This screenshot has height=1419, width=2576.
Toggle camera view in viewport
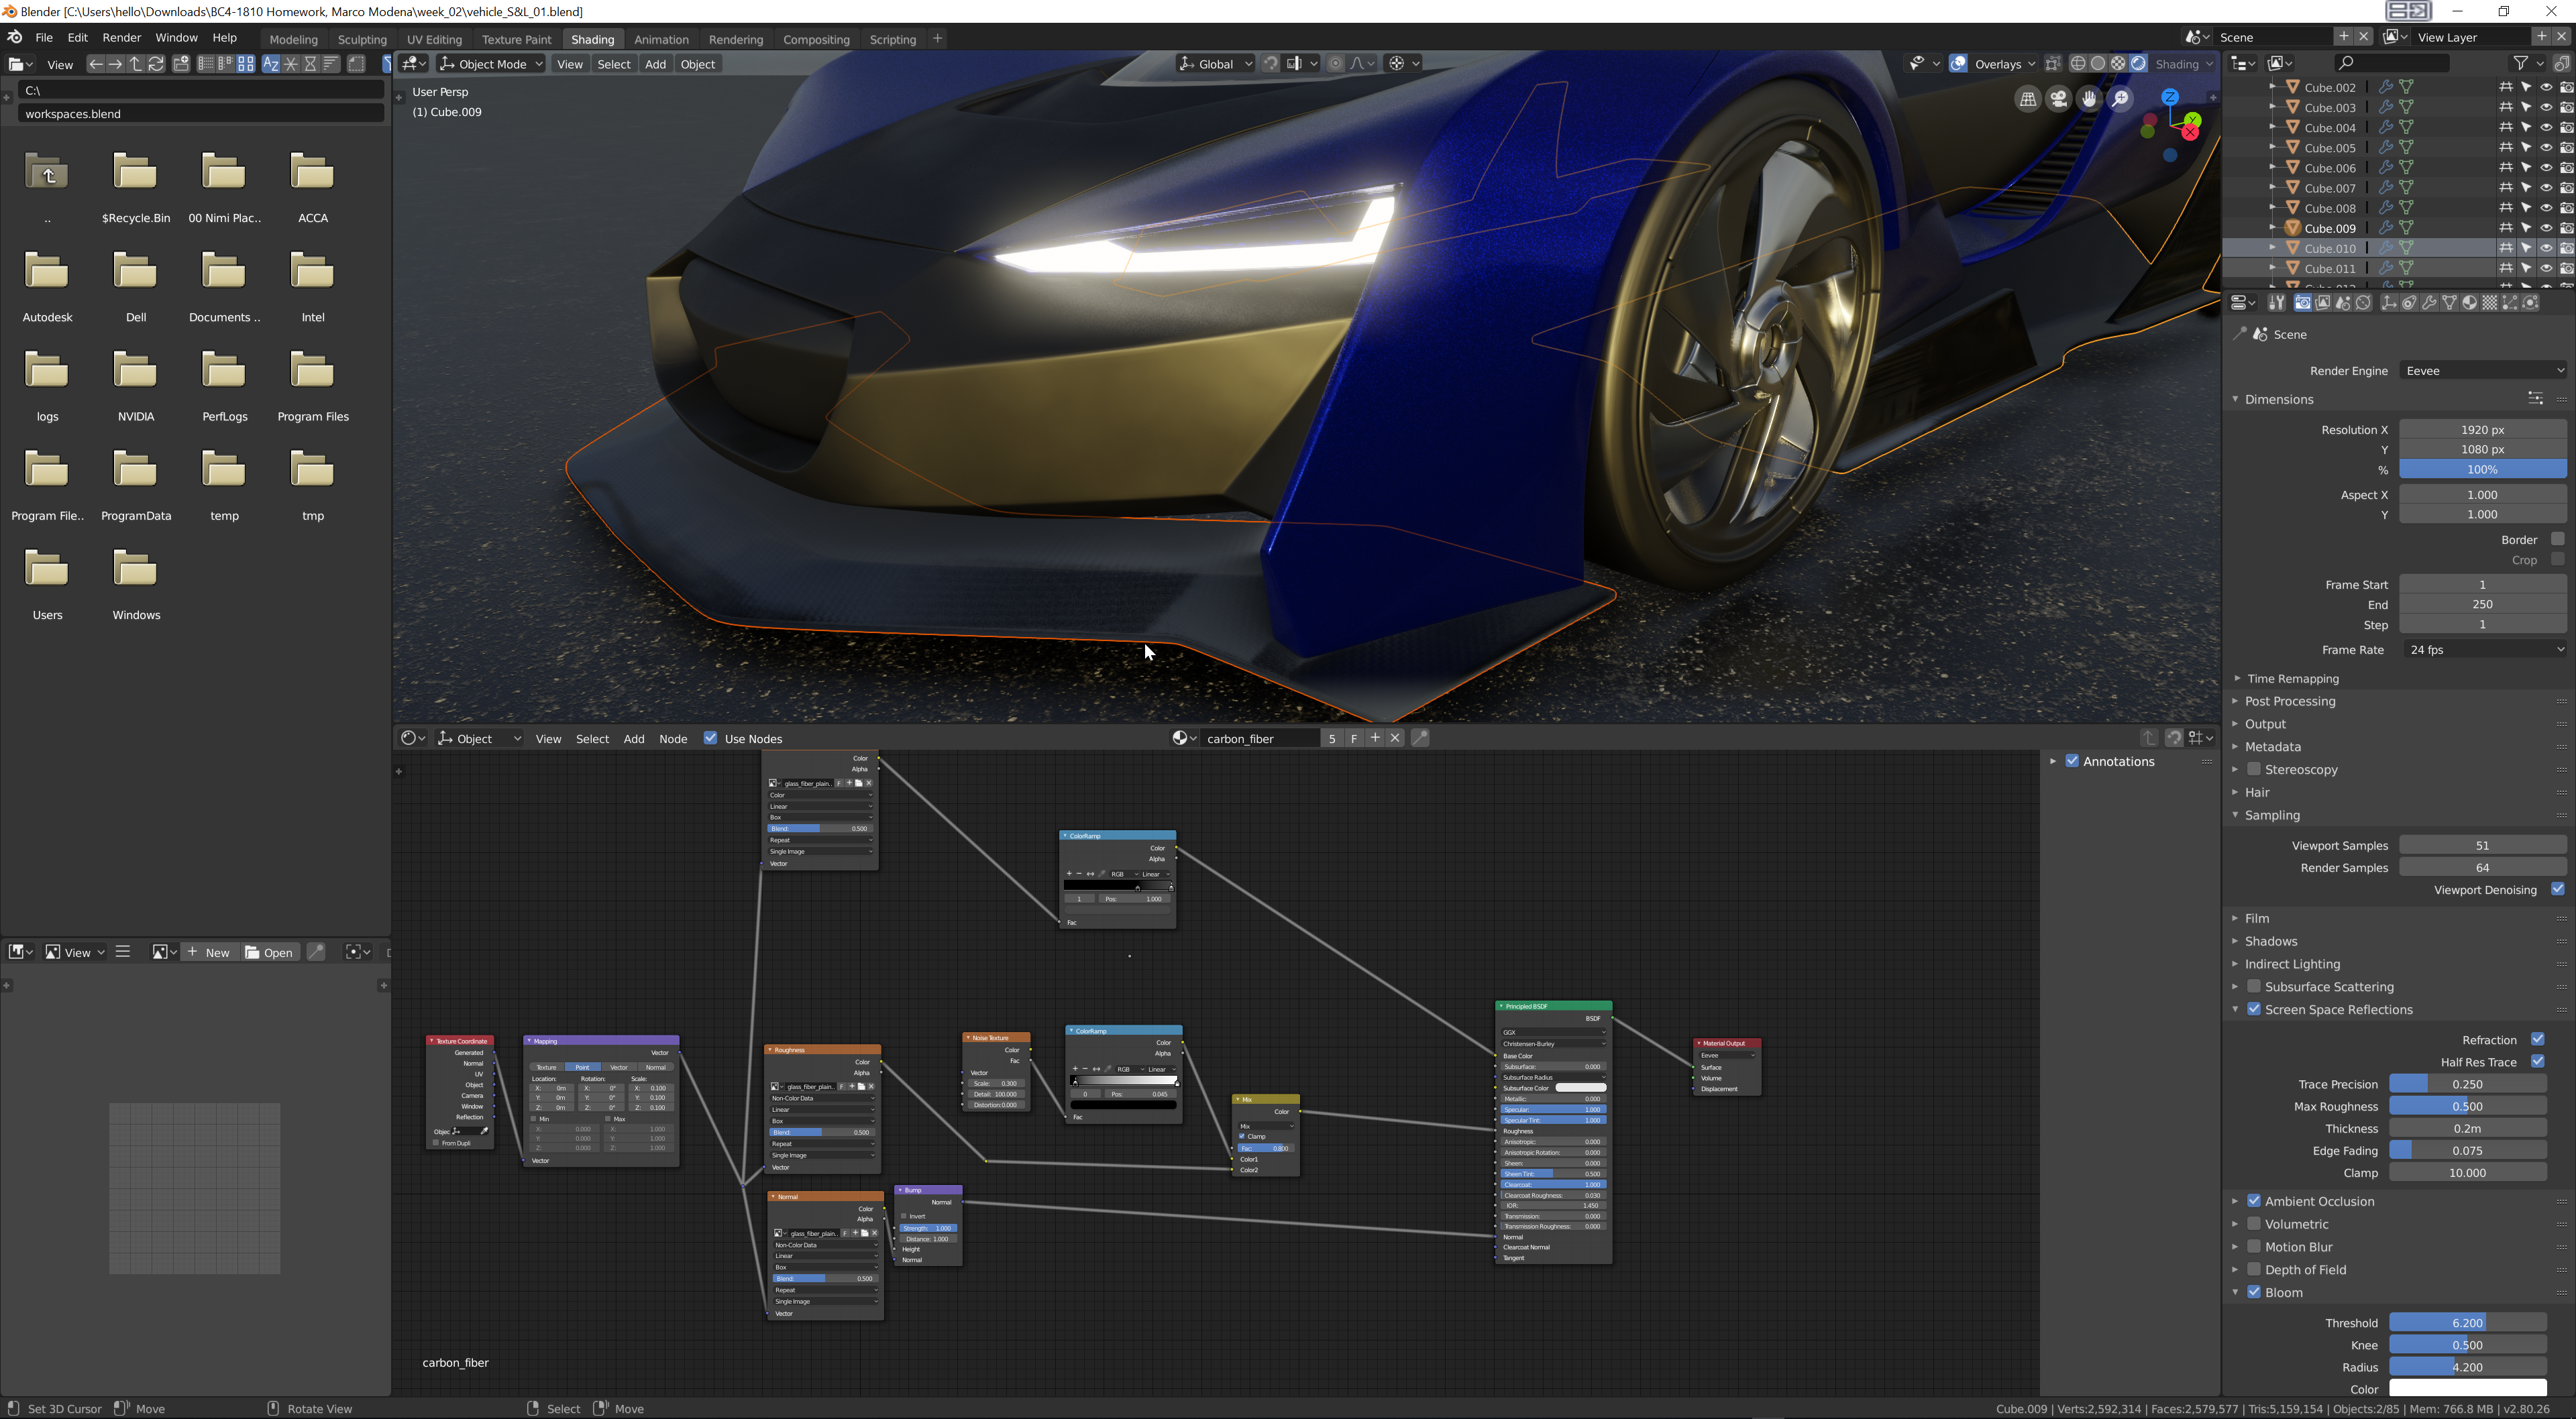coord(2058,99)
